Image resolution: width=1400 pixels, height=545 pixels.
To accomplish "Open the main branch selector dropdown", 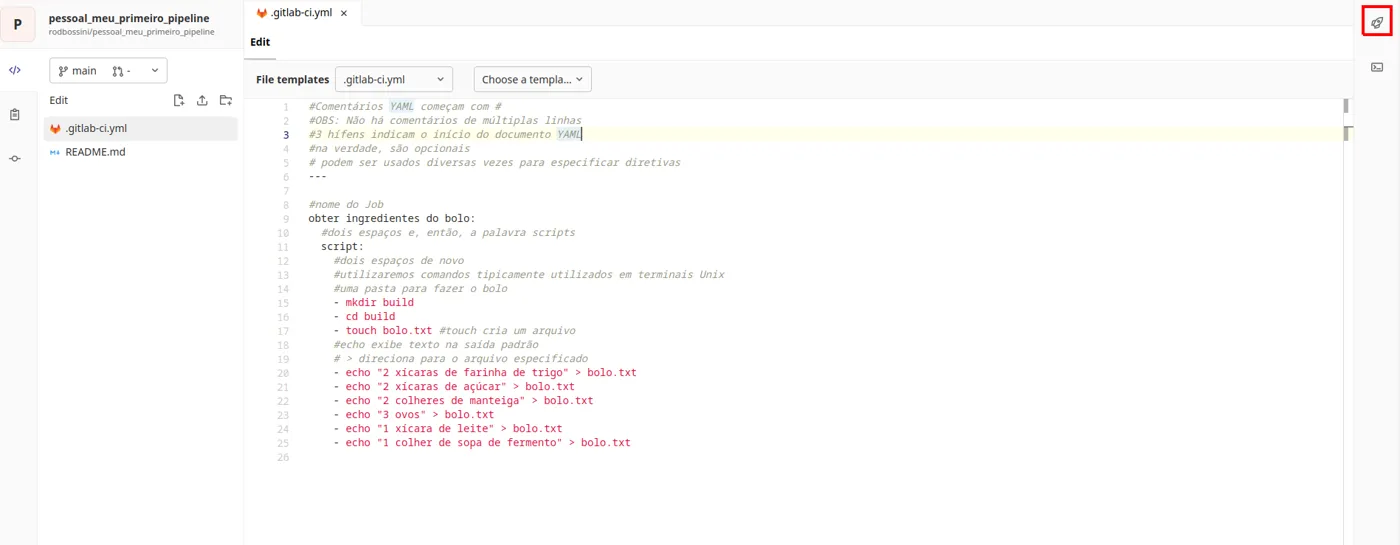I will [108, 71].
